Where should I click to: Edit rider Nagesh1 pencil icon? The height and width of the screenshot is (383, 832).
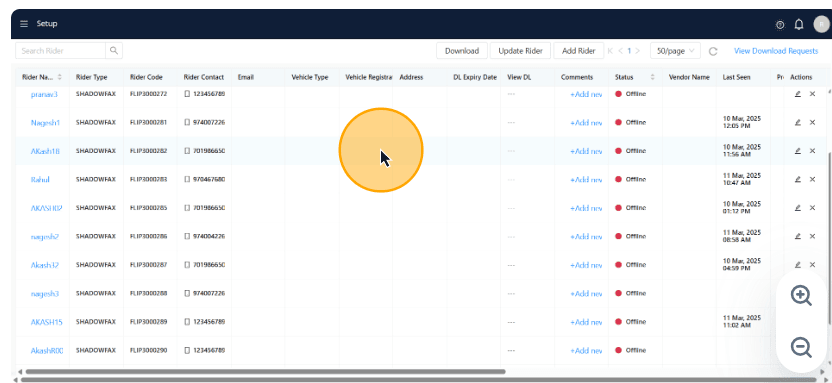coord(798,122)
